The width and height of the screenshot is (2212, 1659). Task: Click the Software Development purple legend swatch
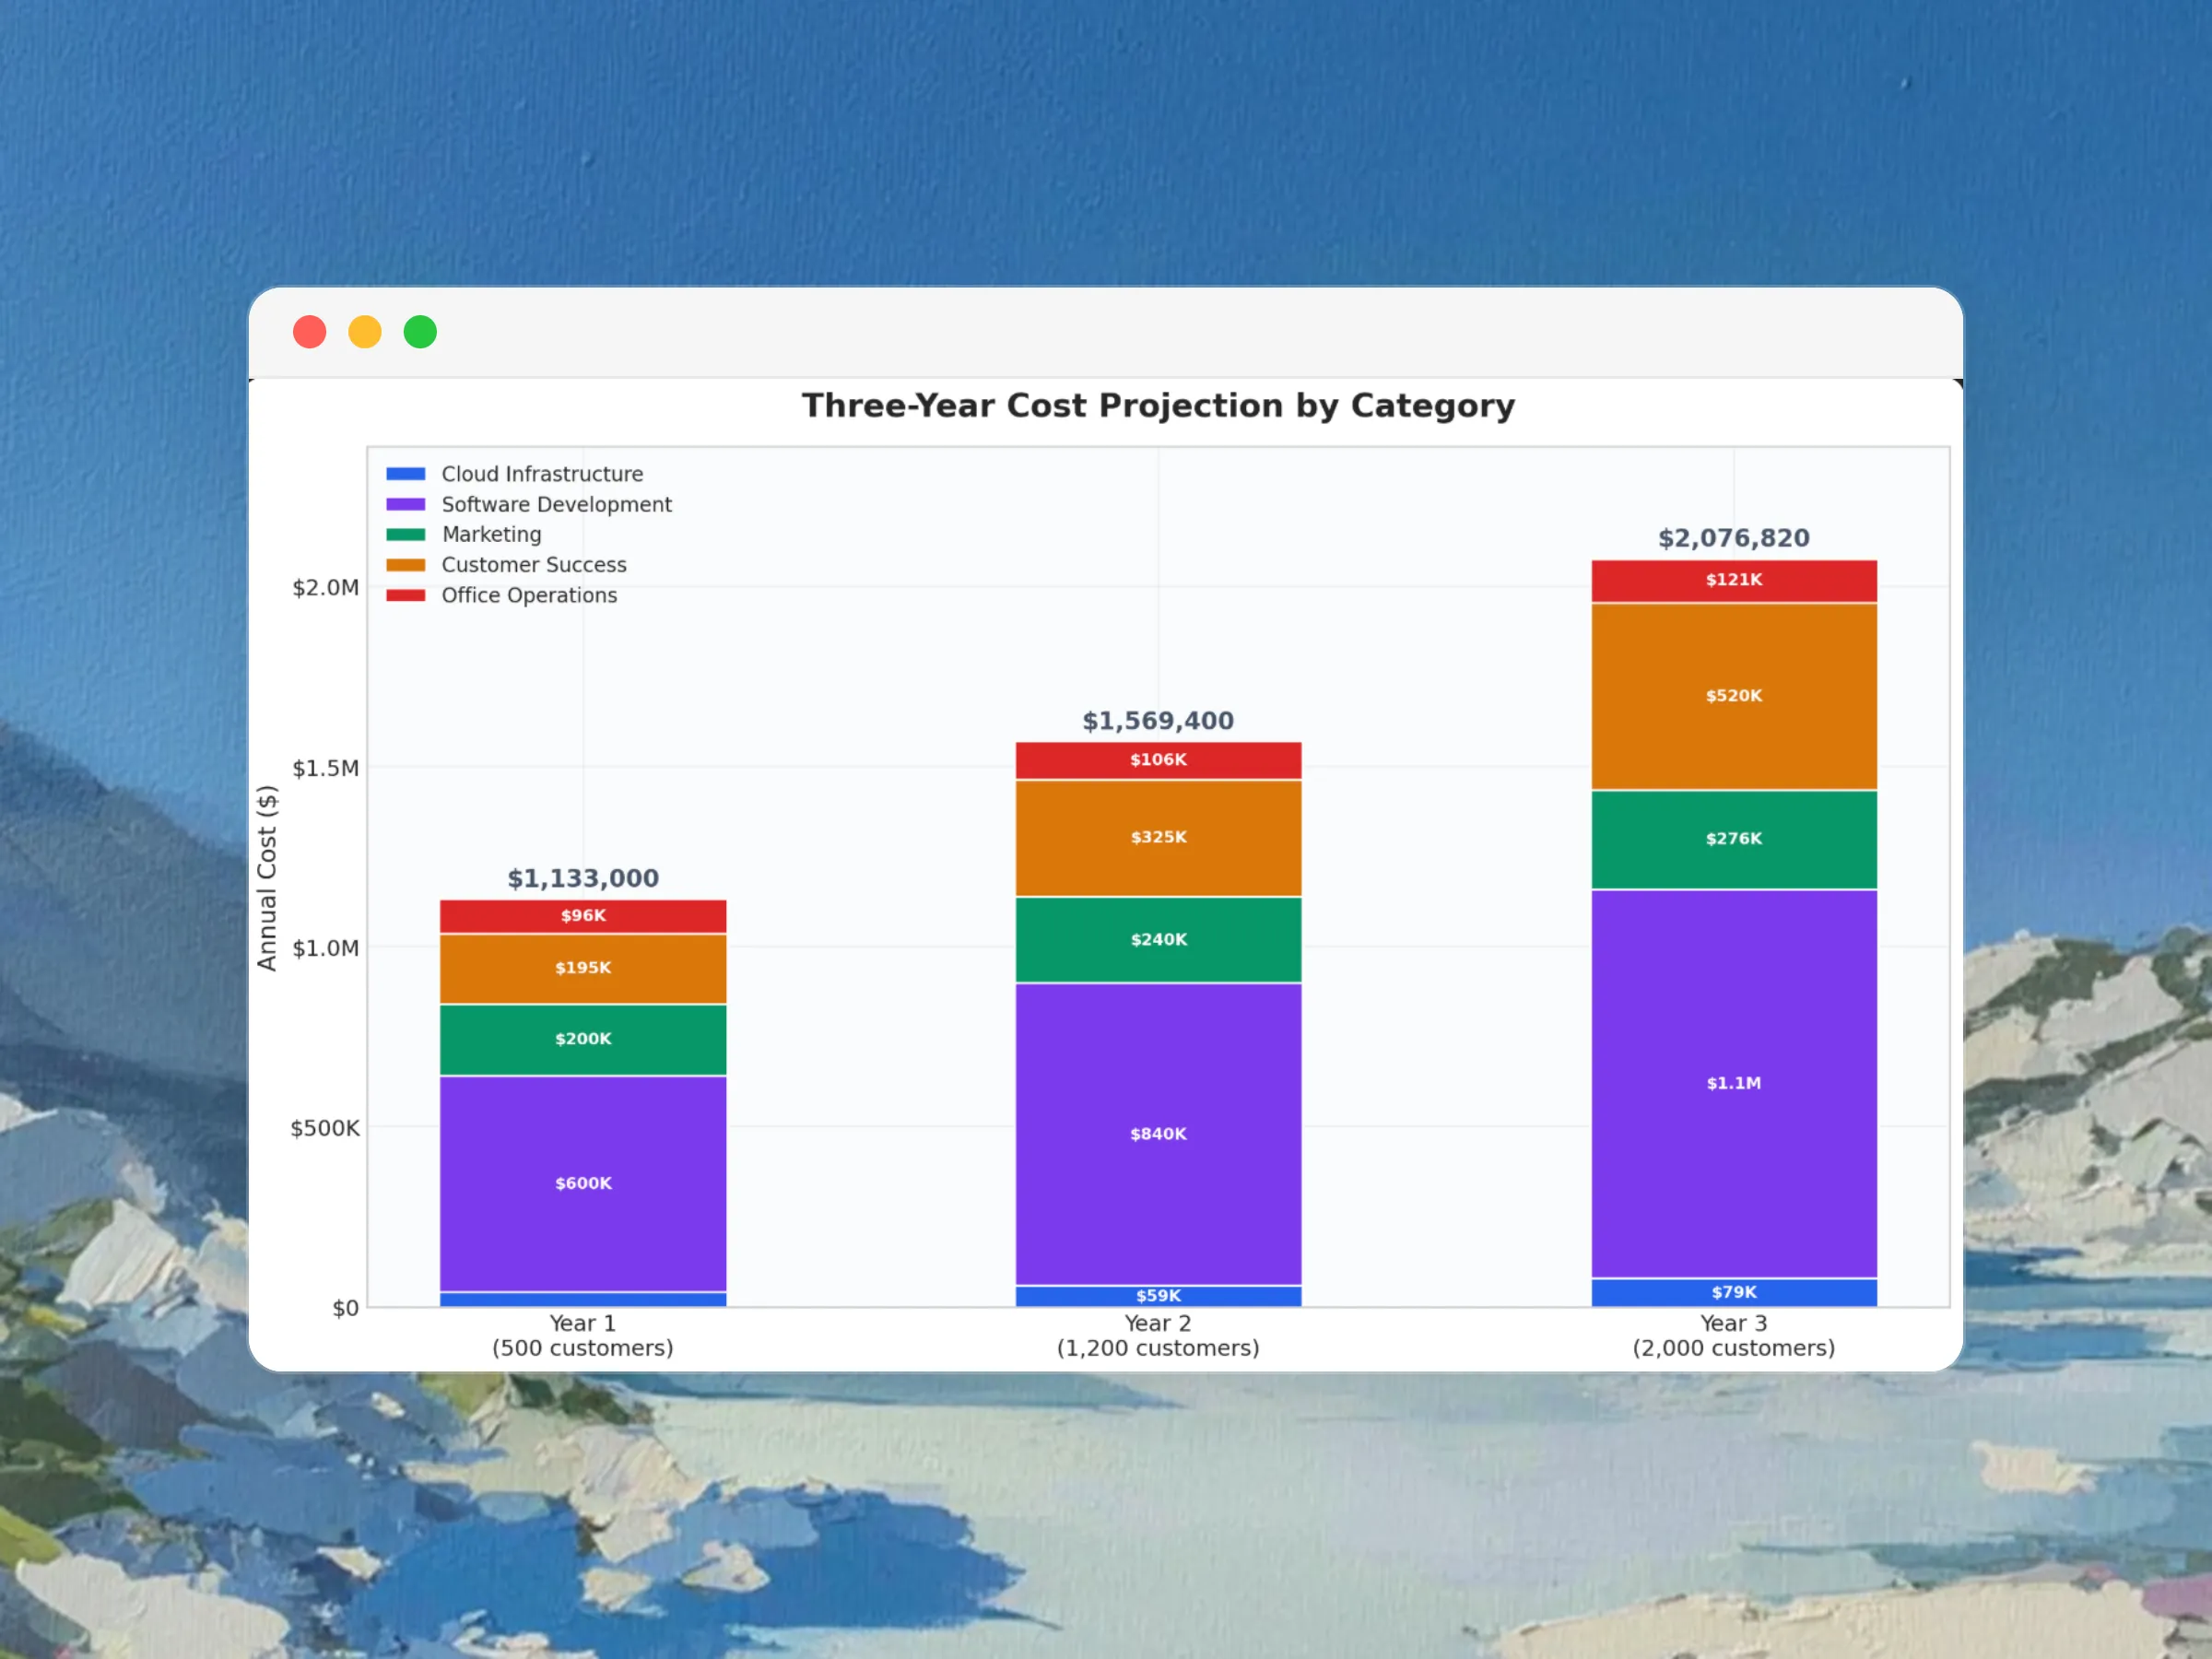pyautogui.click(x=406, y=504)
